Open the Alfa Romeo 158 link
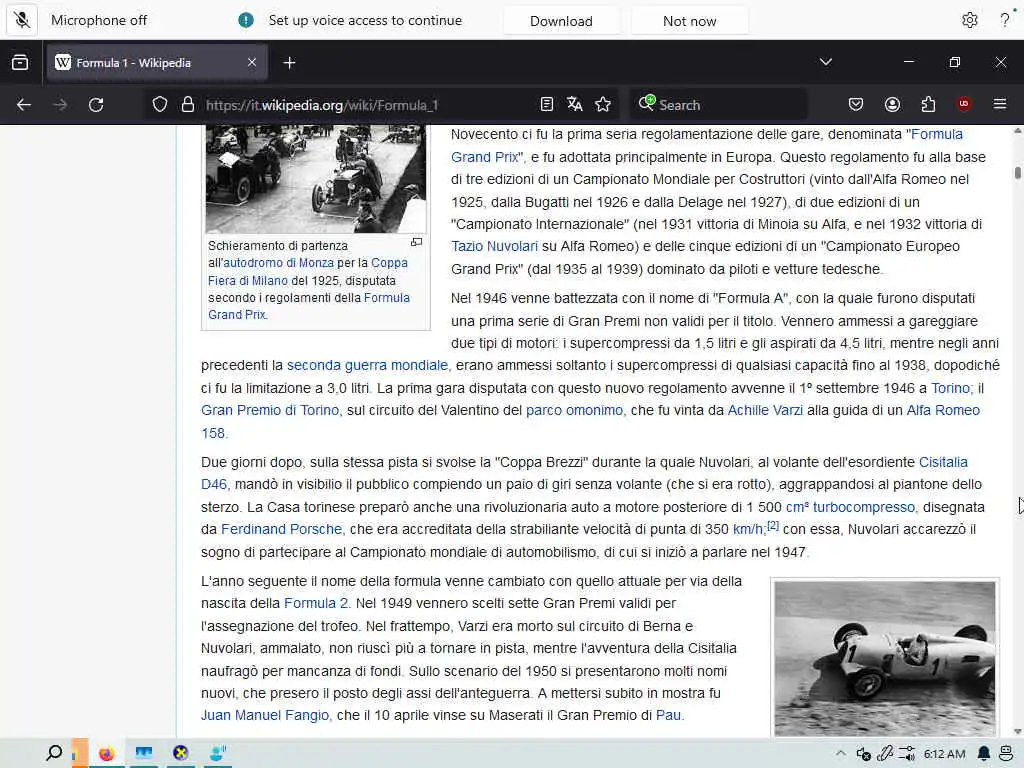The height and width of the screenshot is (768, 1024). point(943,410)
